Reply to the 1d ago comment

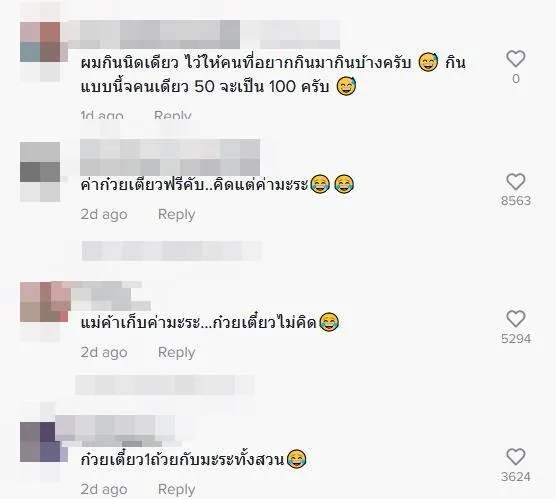click(x=173, y=115)
